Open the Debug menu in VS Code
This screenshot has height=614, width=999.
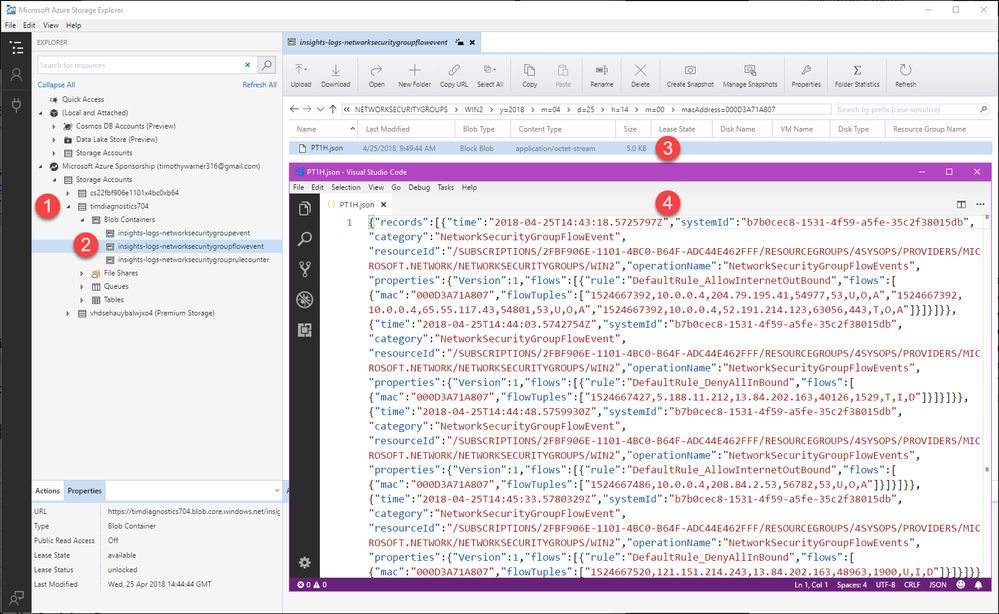[419, 187]
